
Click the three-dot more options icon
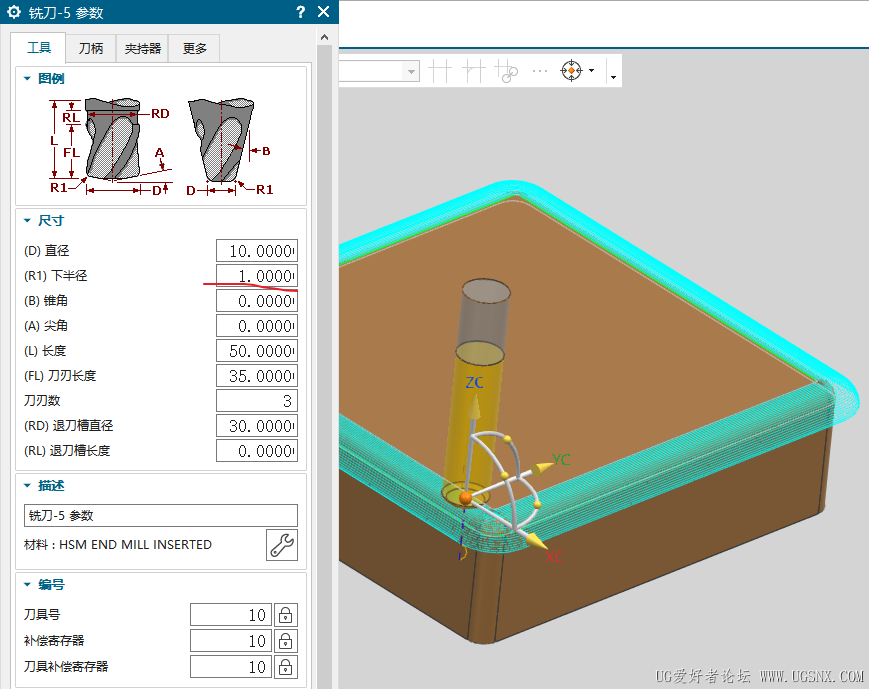point(539,71)
